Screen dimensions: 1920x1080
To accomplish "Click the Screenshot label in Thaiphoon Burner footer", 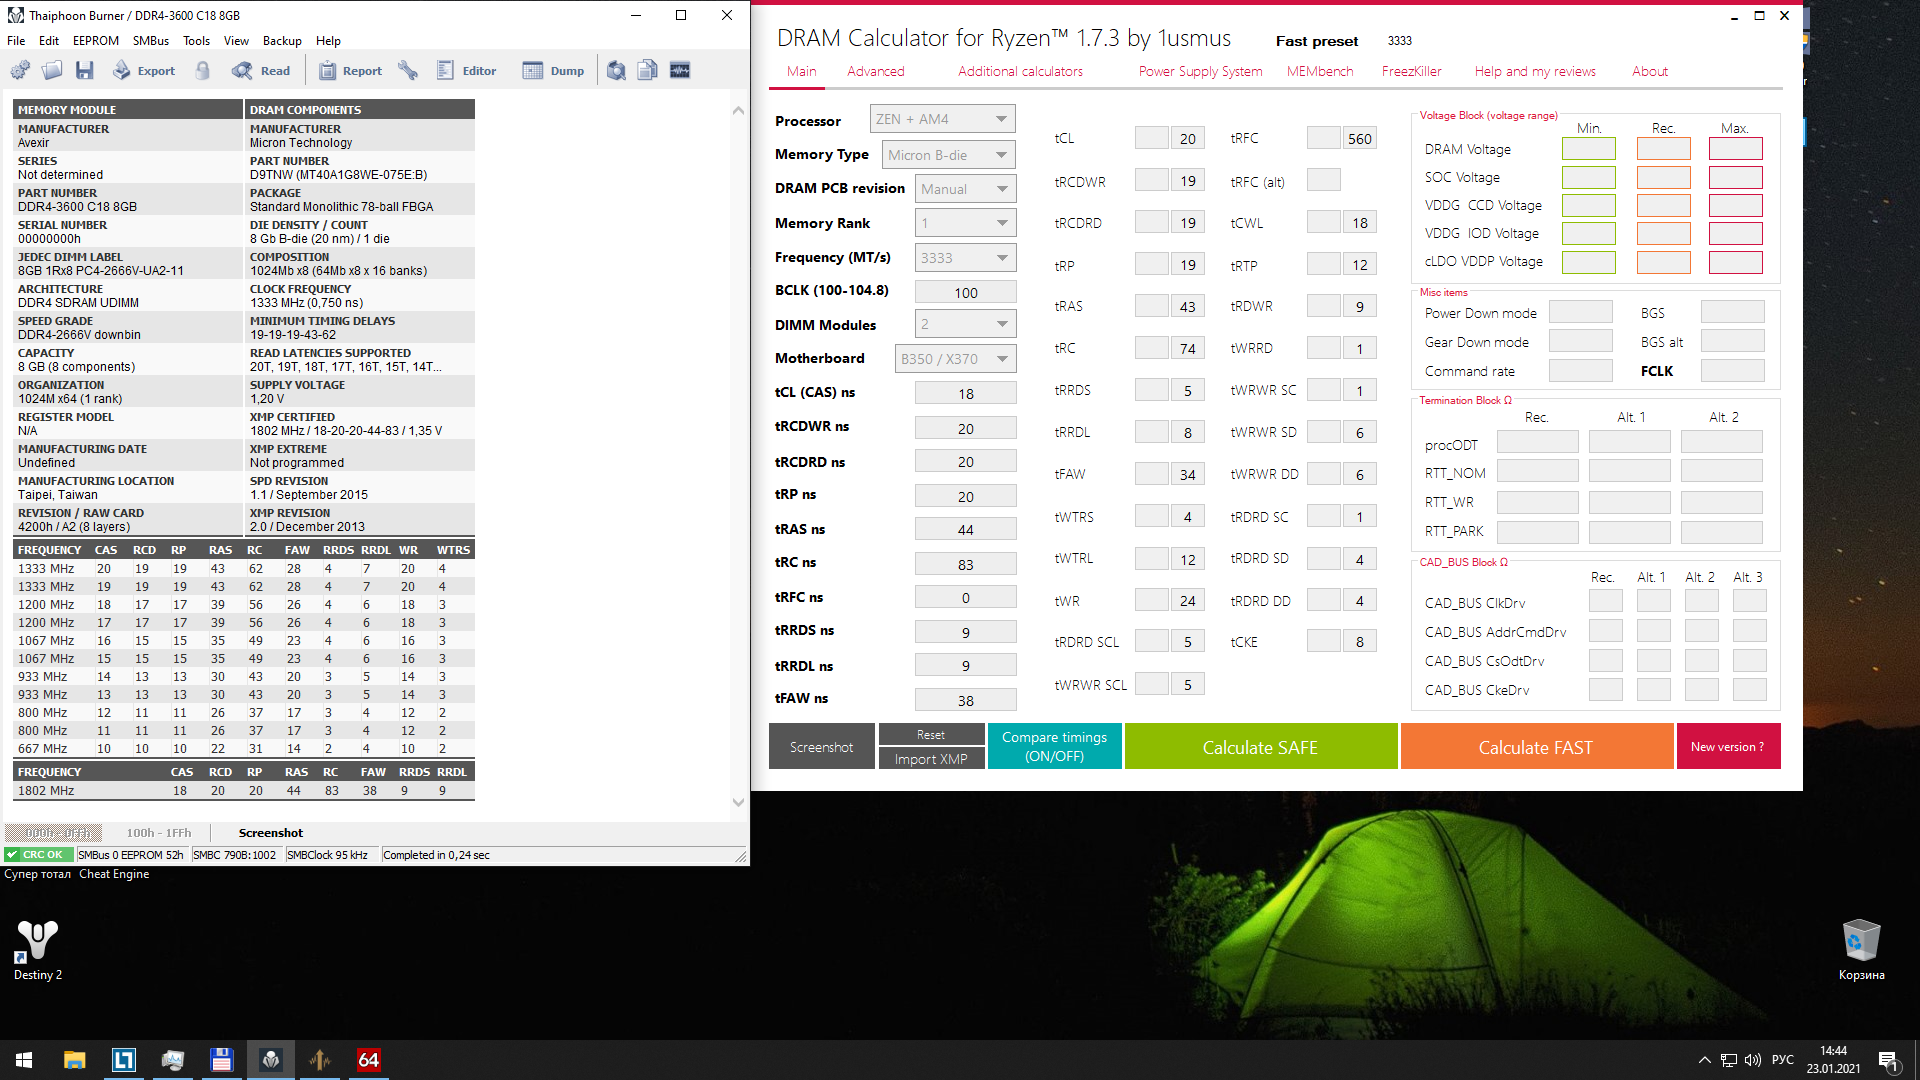I will pos(271,832).
